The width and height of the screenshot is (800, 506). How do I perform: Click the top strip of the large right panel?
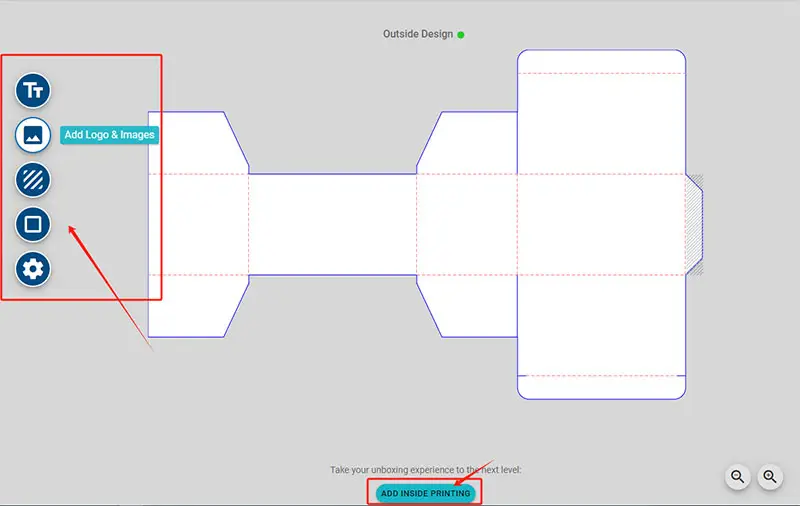pyautogui.click(x=600, y=61)
